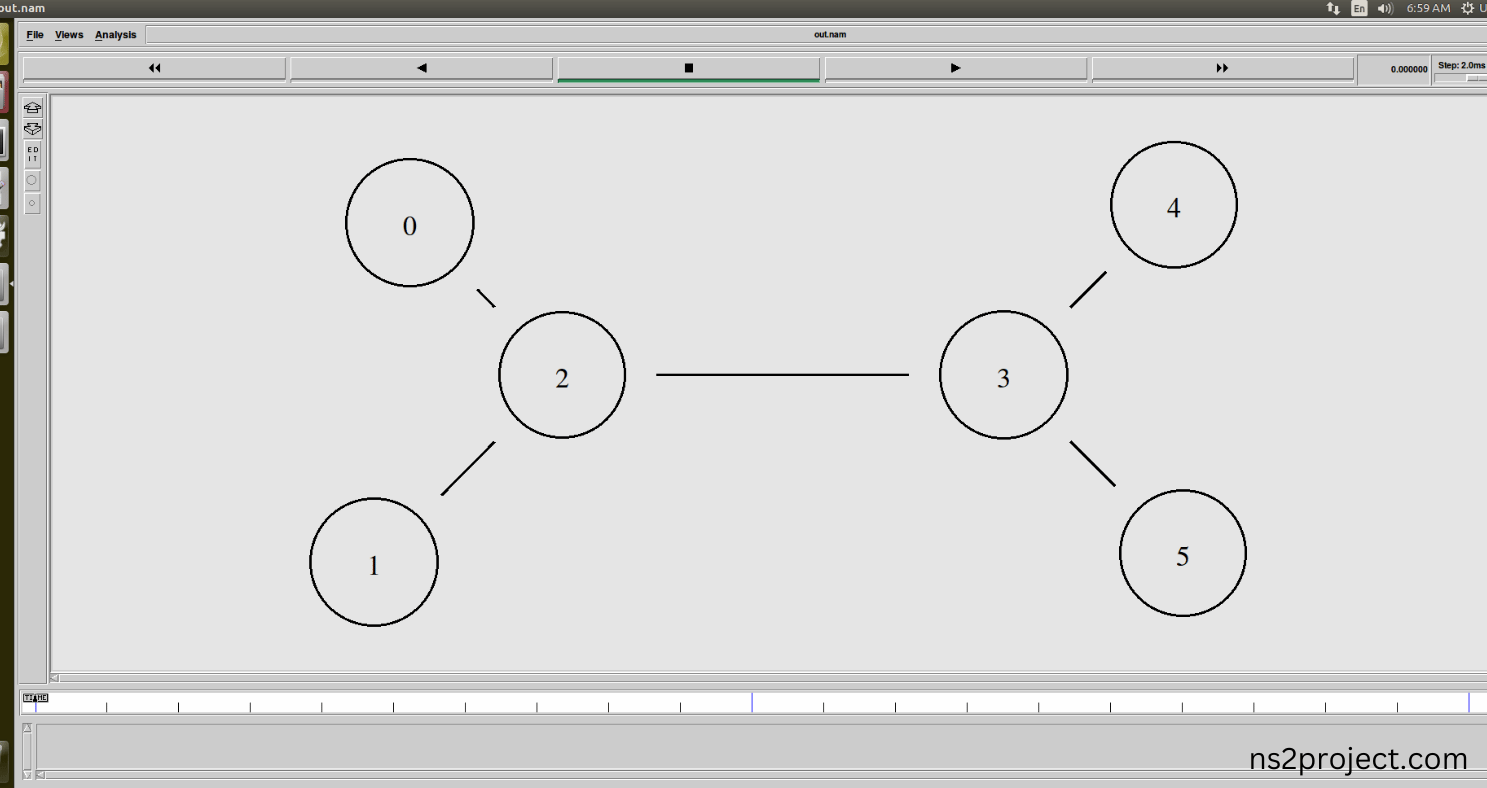Click the Step 2.0ms speed slider
Image resolution: width=1487 pixels, height=788 pixels.
[x=1461, y=77]
